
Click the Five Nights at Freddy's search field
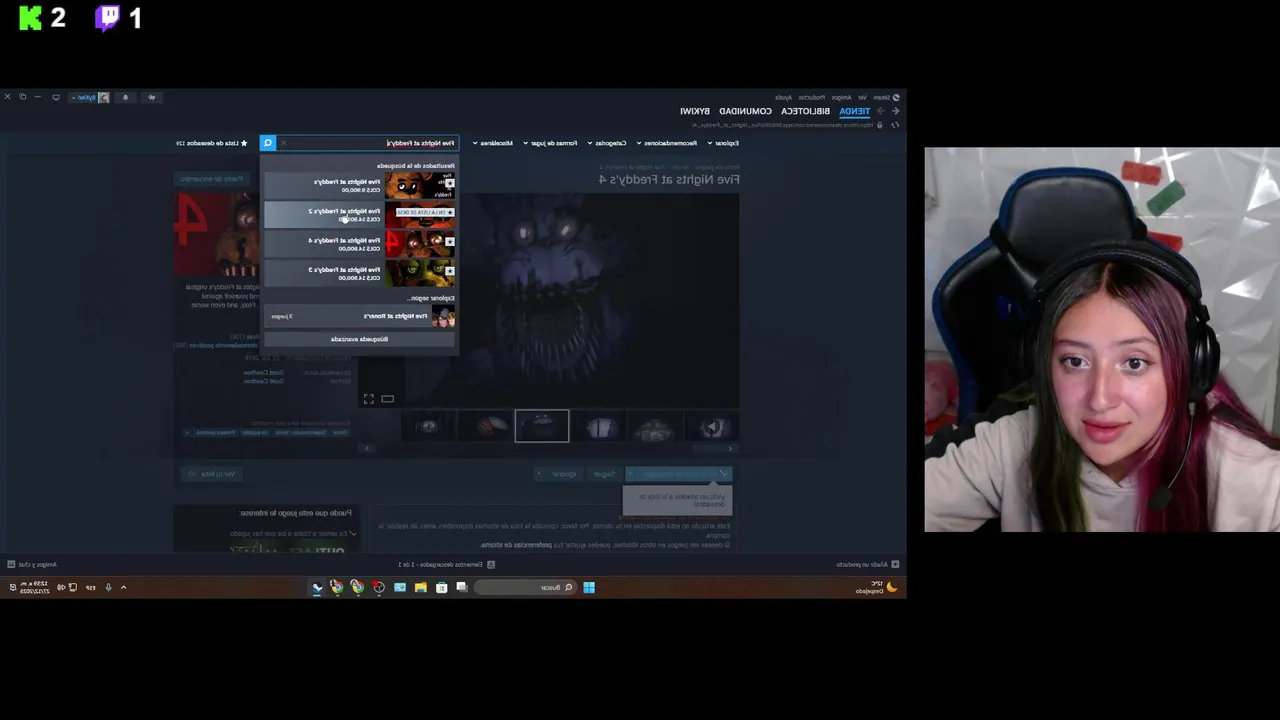[x=368, y=143]
